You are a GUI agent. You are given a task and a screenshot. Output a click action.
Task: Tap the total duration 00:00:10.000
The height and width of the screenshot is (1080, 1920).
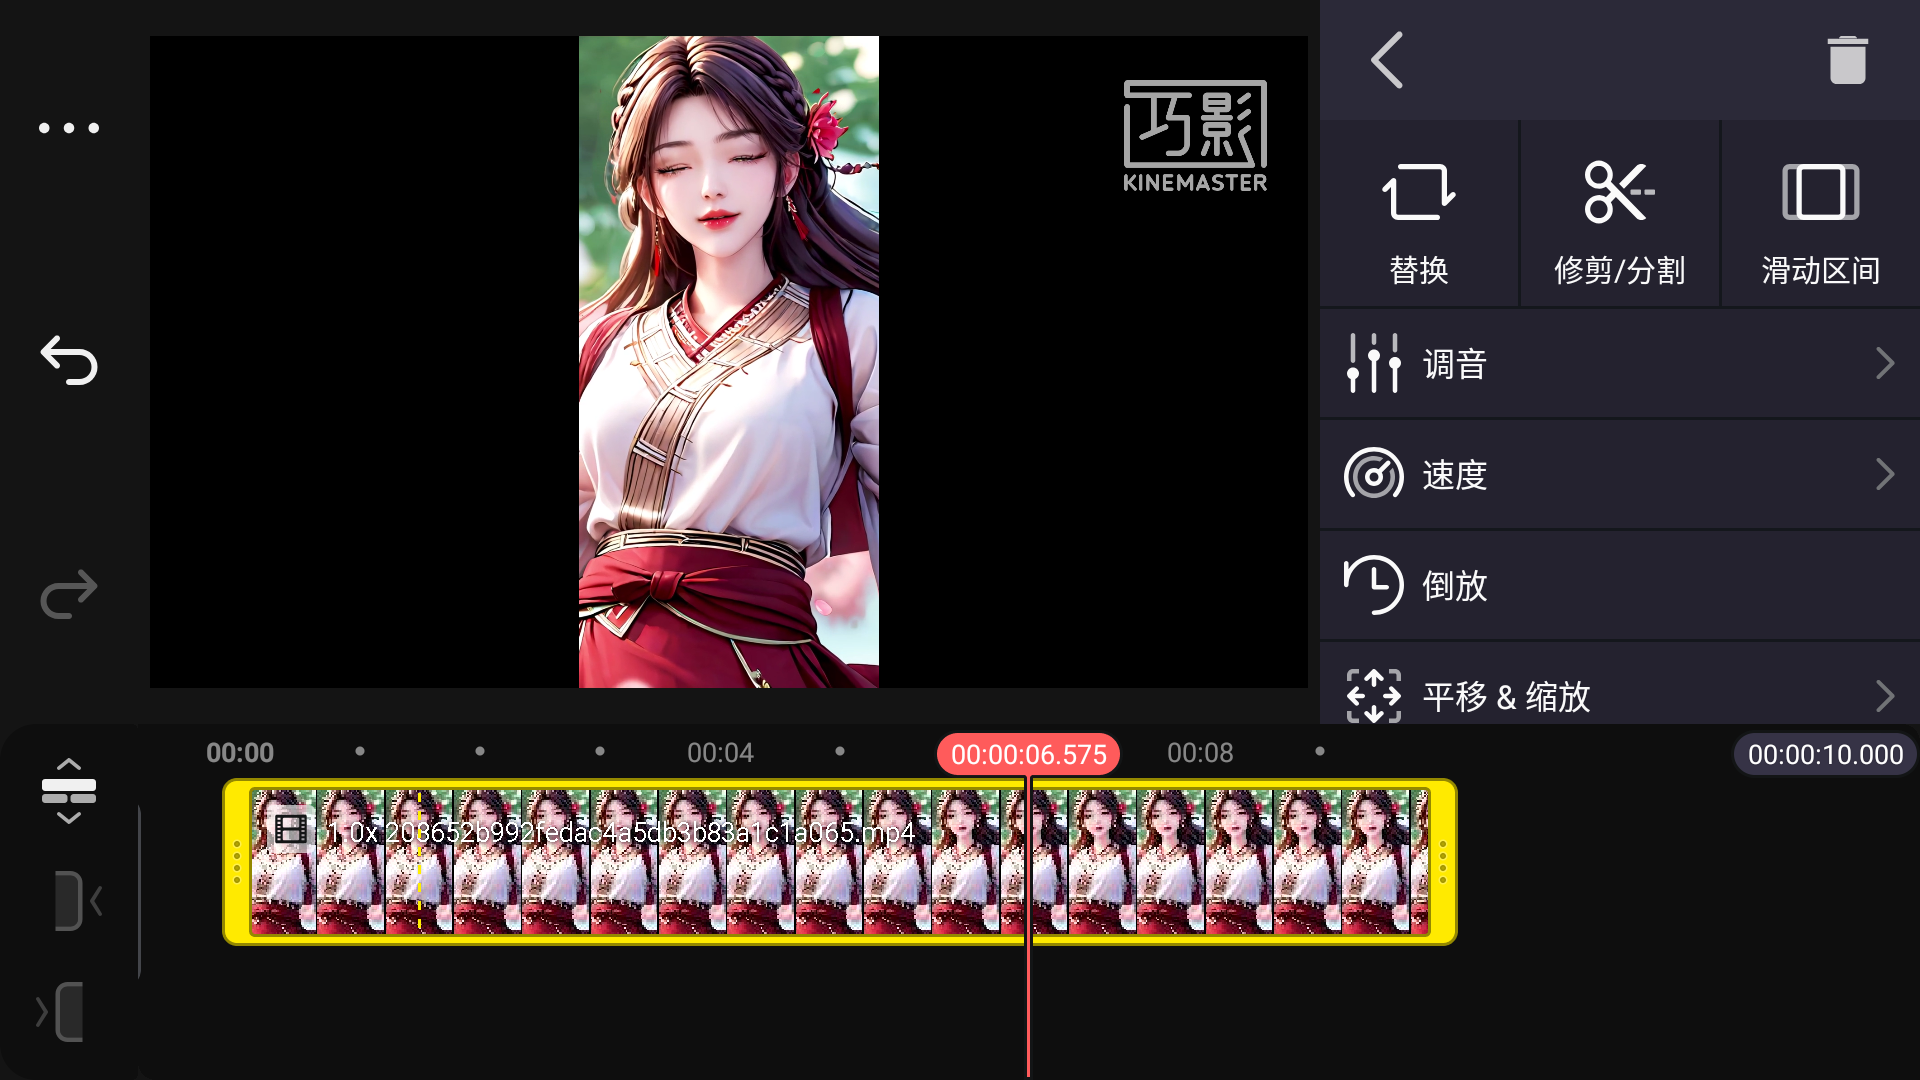click(1825, 755)
